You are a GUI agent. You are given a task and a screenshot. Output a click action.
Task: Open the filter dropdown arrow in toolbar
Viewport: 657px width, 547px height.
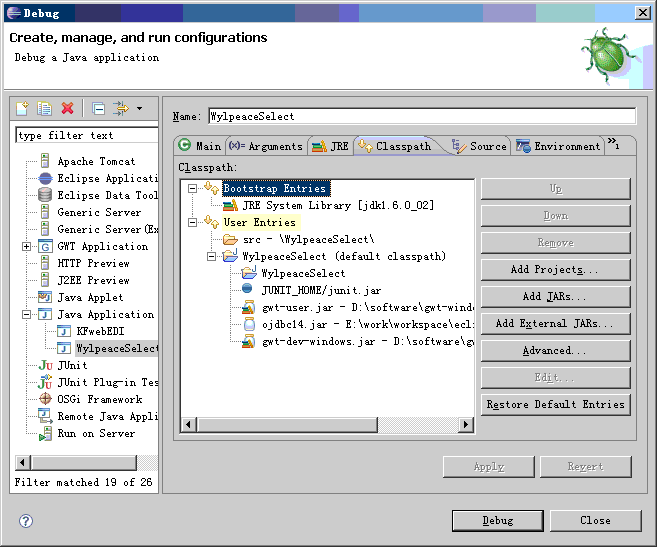[140, 109]
